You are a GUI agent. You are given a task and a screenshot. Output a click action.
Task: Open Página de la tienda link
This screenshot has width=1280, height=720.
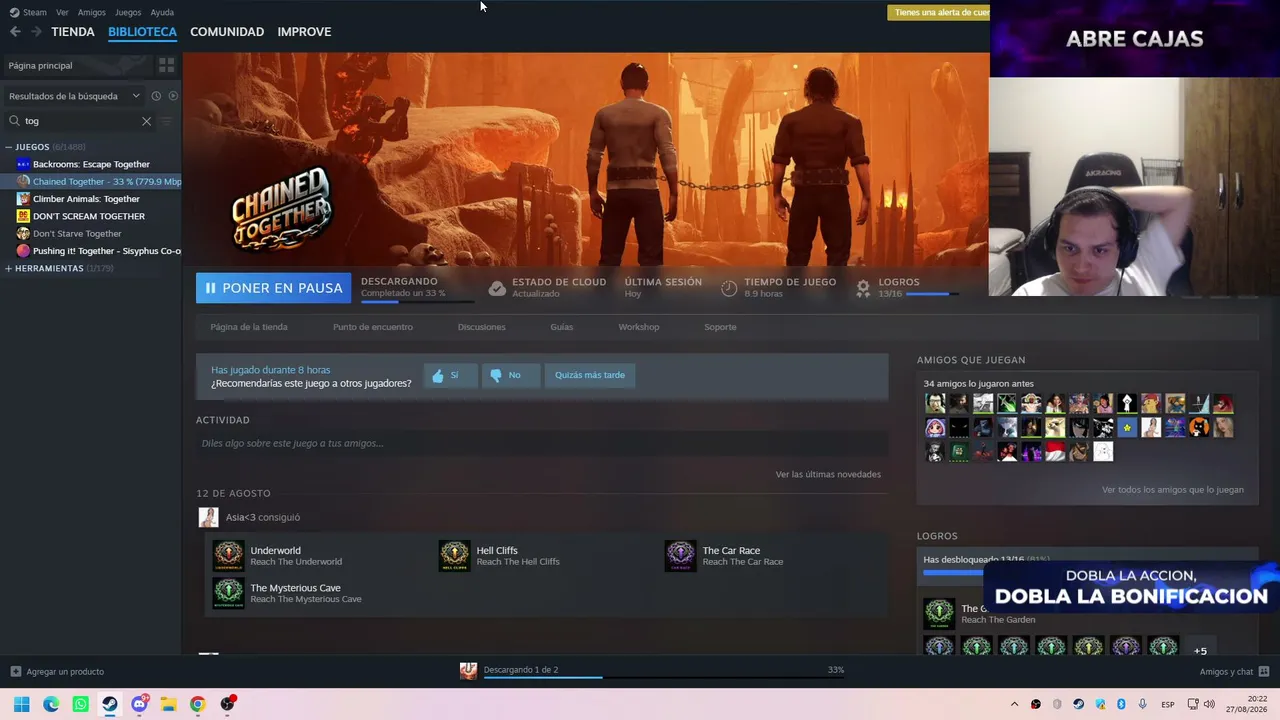tap(249, 327)
